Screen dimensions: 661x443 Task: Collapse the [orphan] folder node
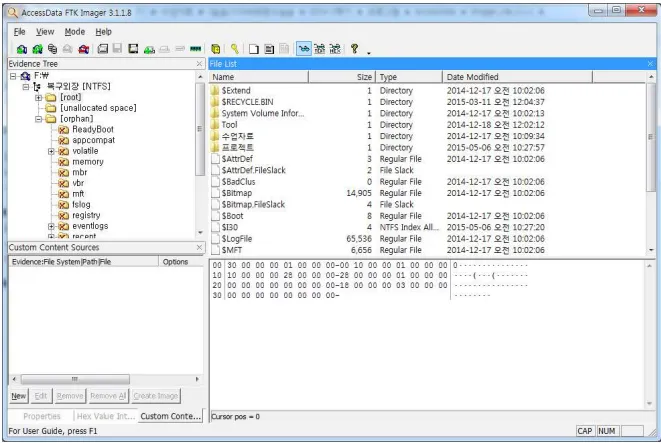click(x=38, y=119)
